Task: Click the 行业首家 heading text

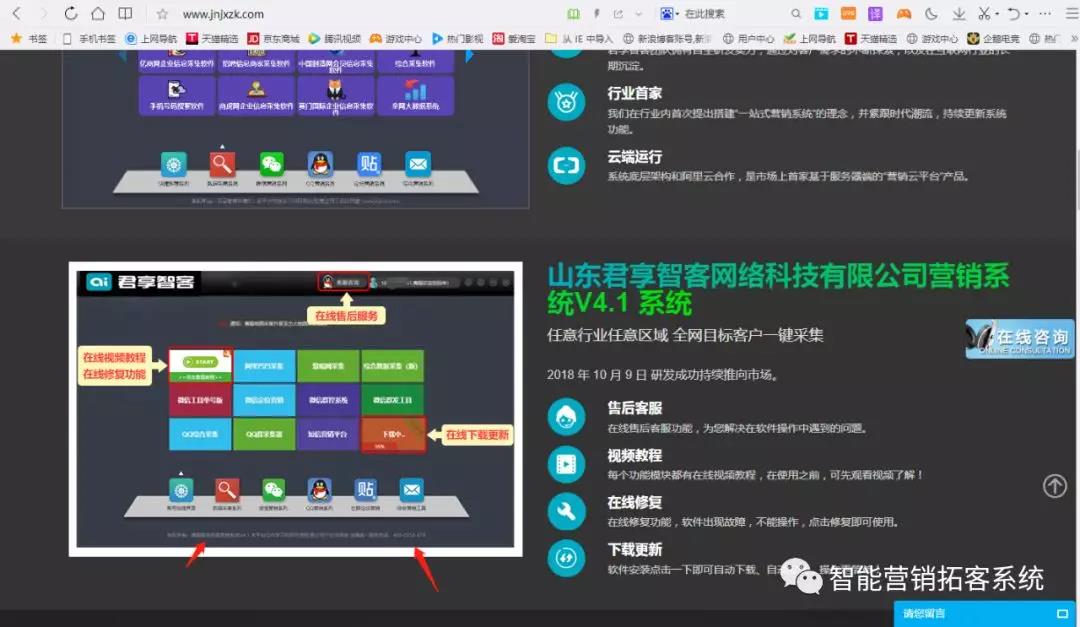Action: click(x=634, y=93)
